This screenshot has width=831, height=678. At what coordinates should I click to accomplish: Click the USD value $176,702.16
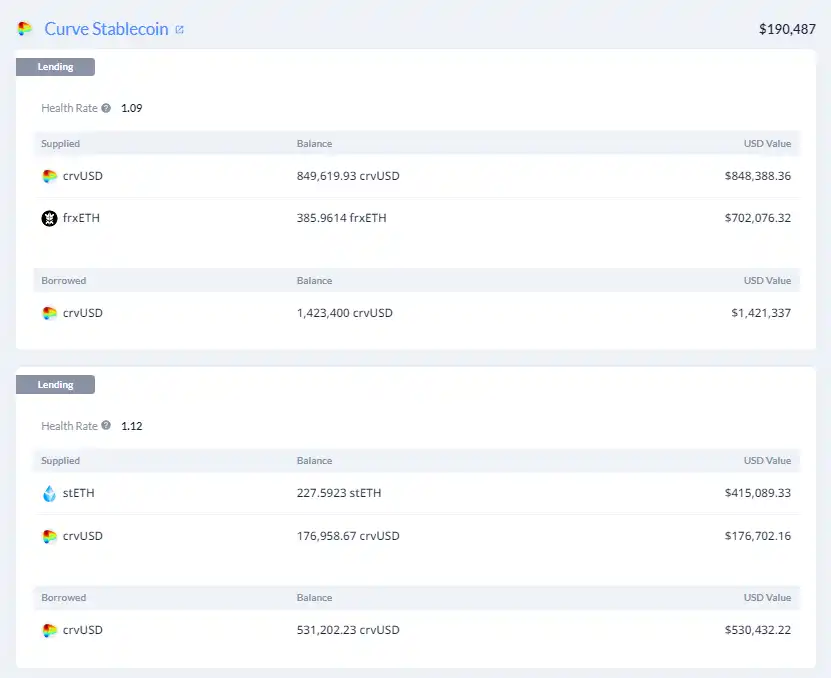[x=757, y=536]
